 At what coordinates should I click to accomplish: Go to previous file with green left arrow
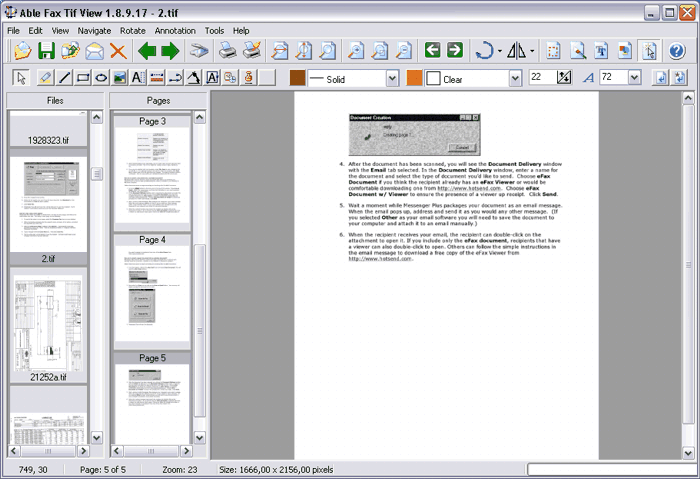[x=147, y=51]
